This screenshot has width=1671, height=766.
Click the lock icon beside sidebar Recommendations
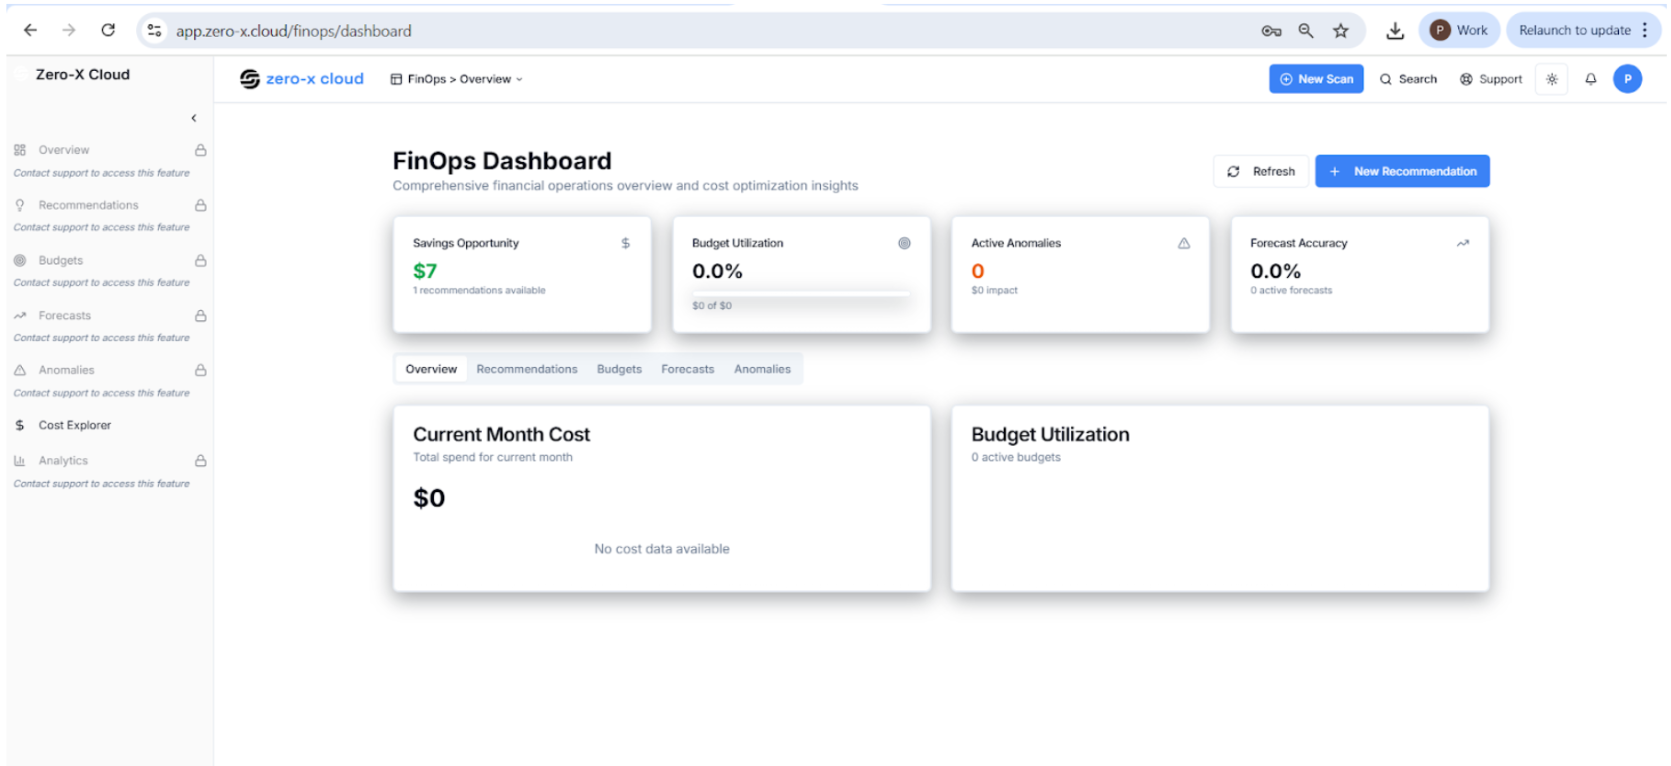[201, 205]
